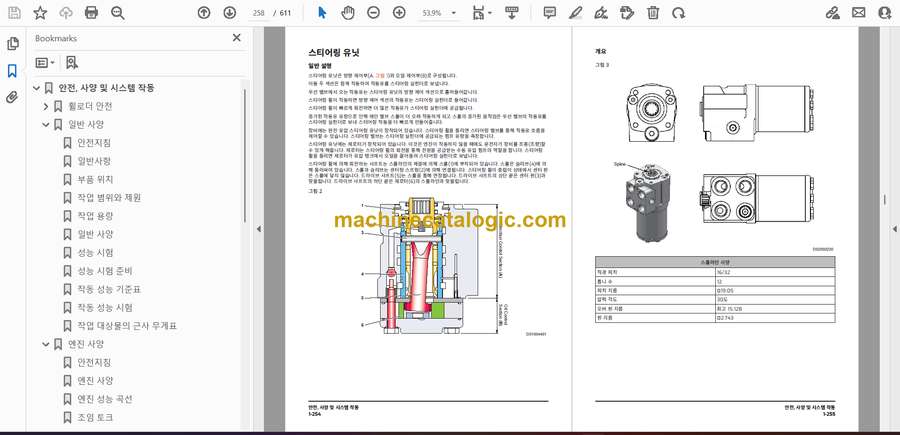
Task: Close the Bookmarks panel
Action: coord(236,38)
